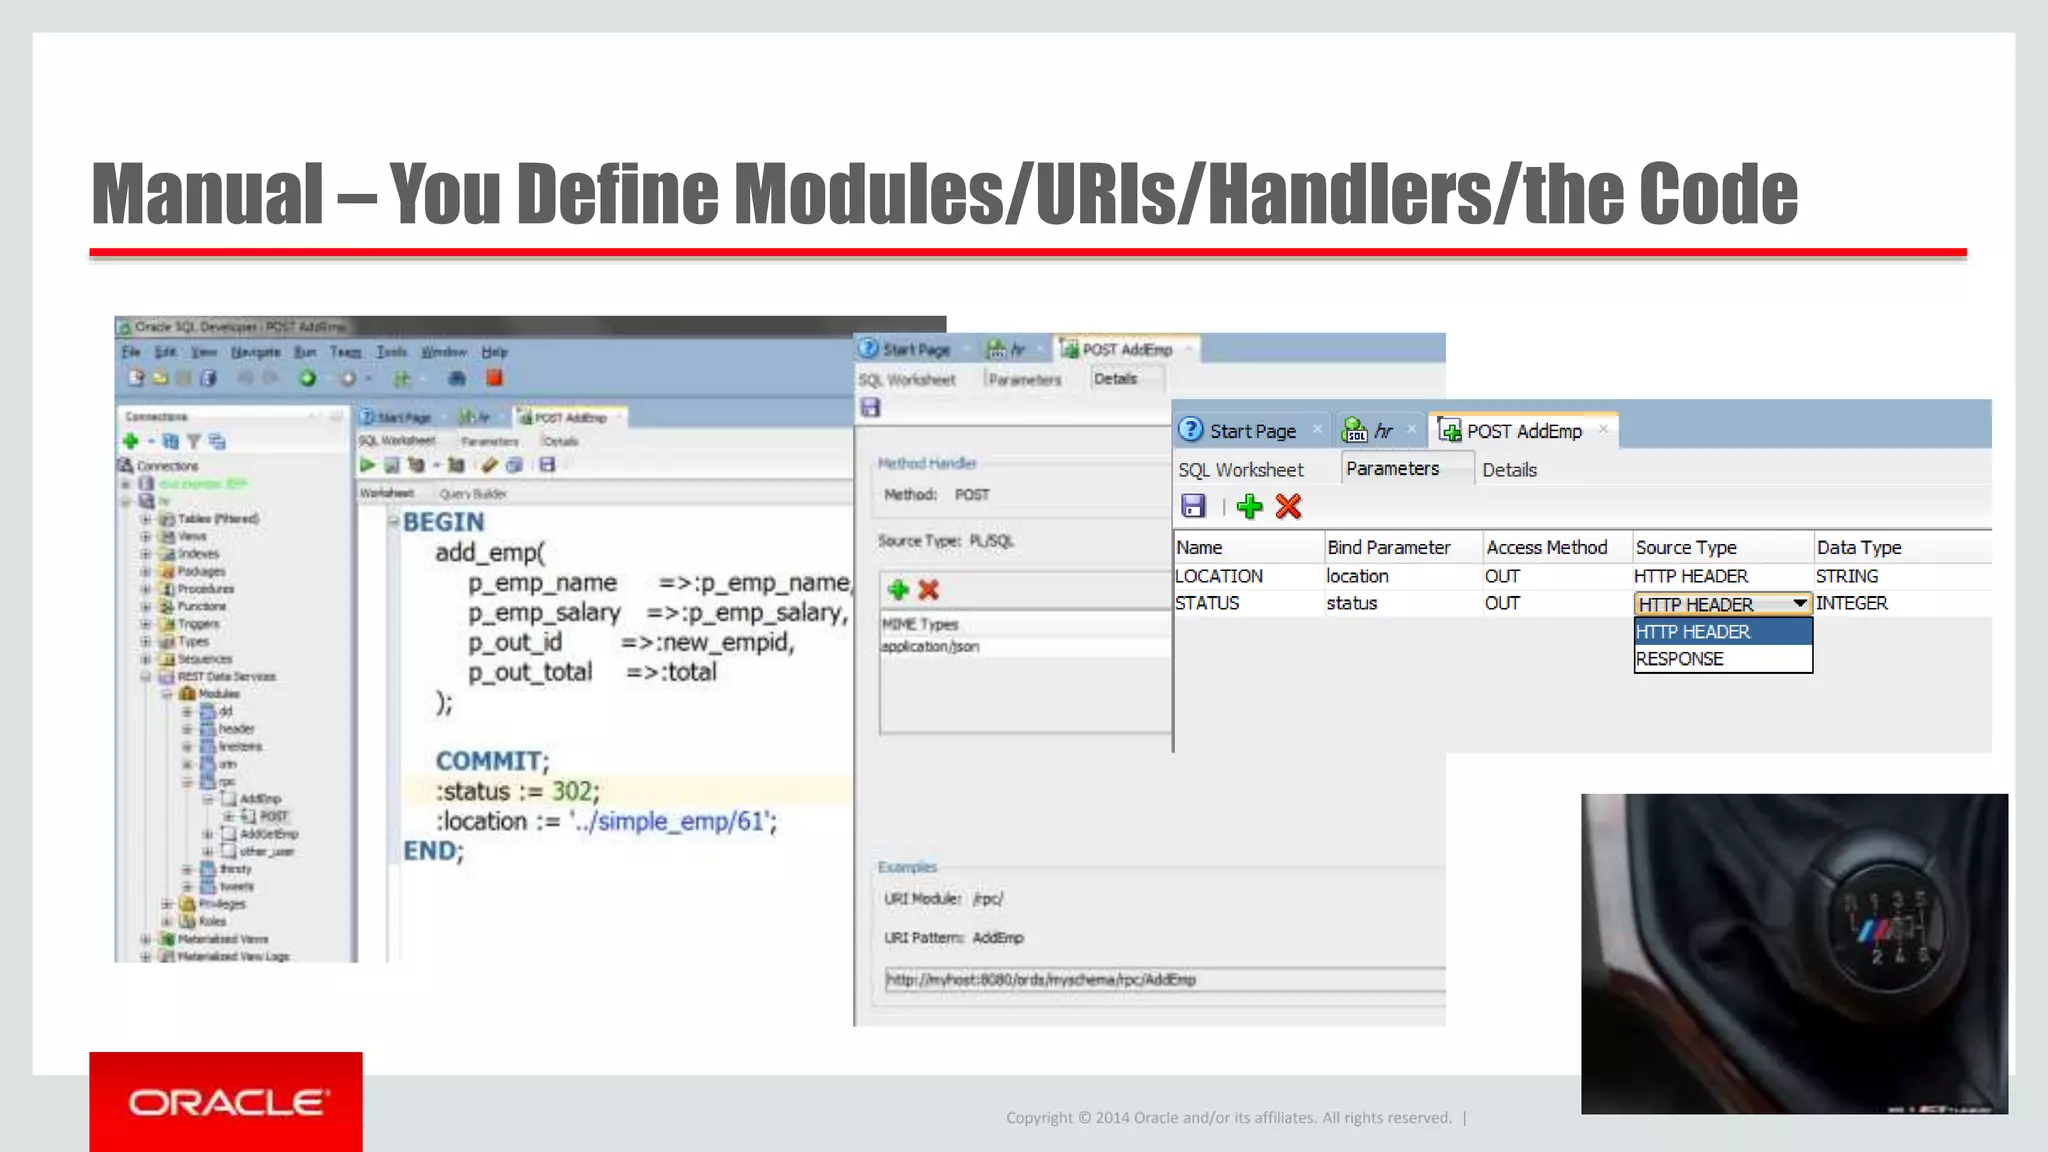Open Start Page tab in front window
2048x1152 pixels.
(x=1252, y=431)
